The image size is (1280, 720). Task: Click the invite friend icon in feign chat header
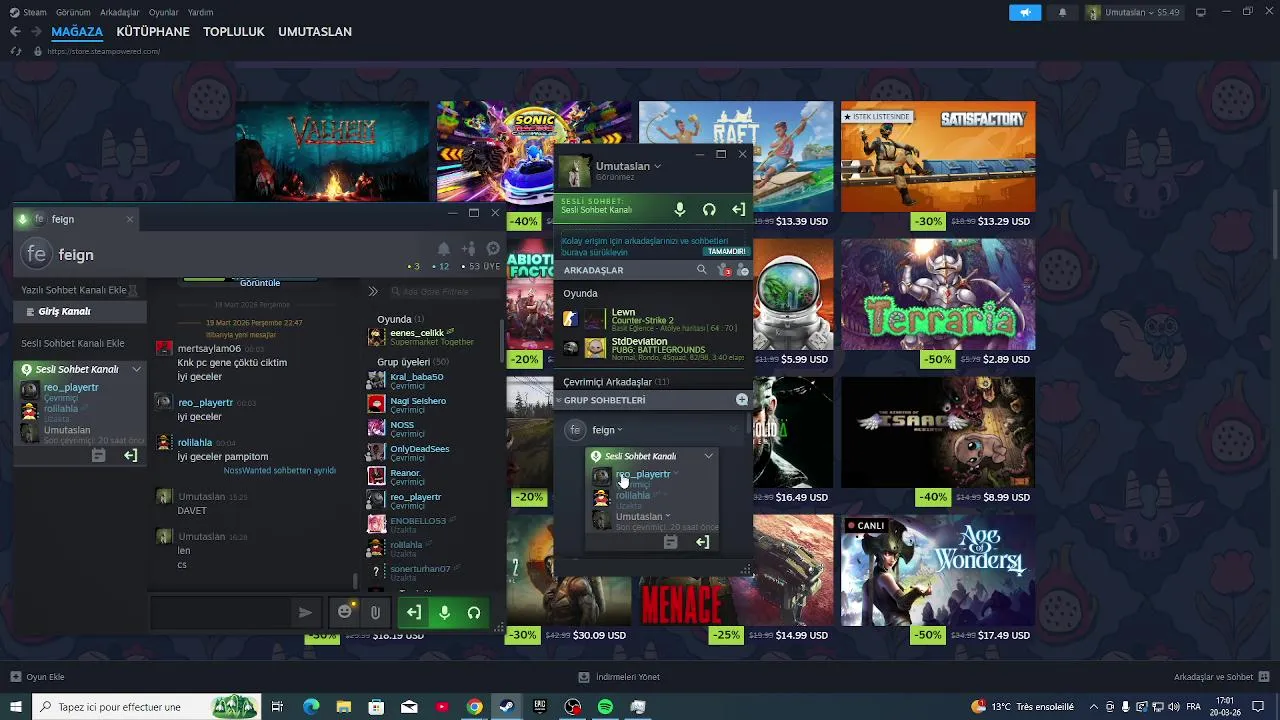468,249
